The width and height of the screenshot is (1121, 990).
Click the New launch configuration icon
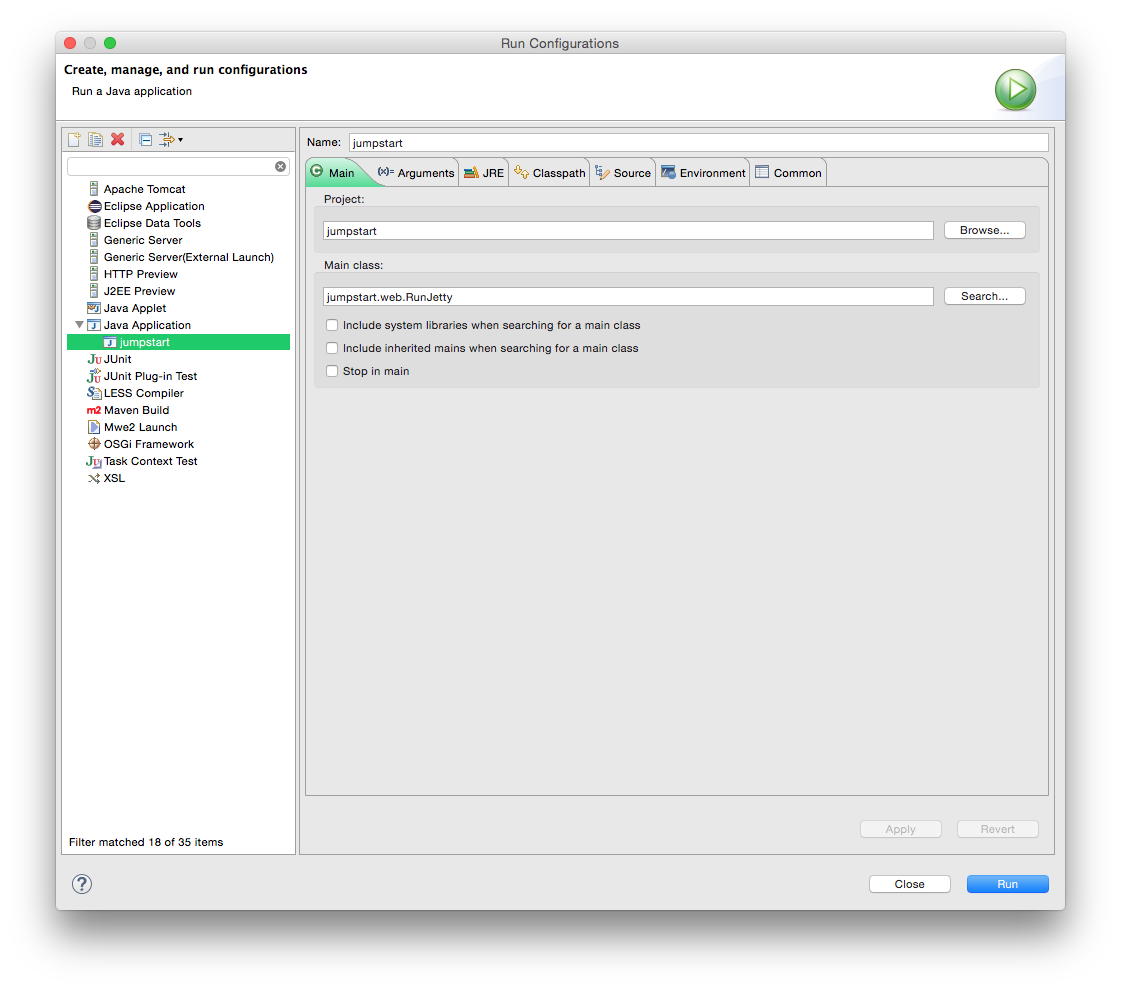click(x=74, y=139)
